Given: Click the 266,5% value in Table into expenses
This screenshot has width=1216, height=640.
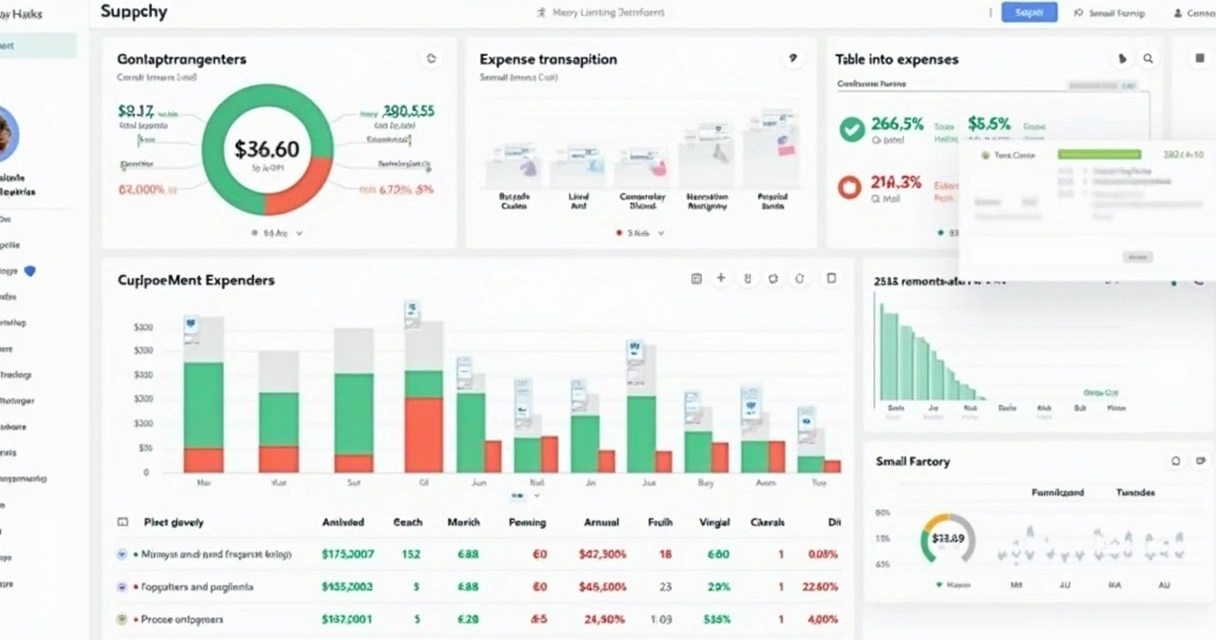Looking at the screenshot, I should [897, 124].
